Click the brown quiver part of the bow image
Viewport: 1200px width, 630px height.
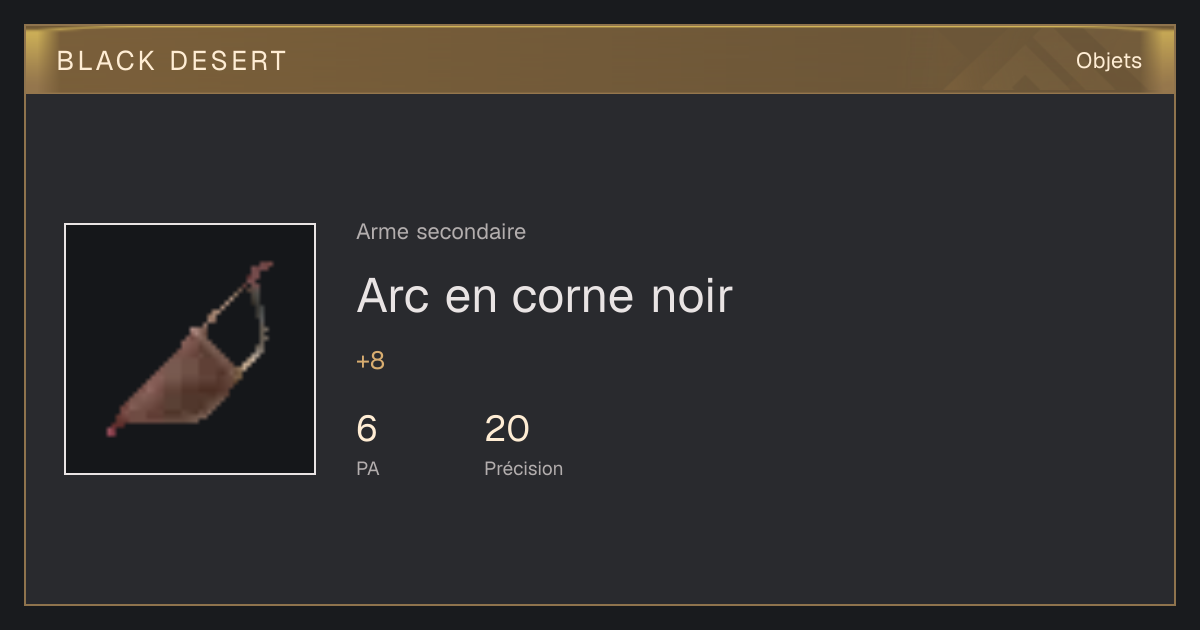click(182, 378)
